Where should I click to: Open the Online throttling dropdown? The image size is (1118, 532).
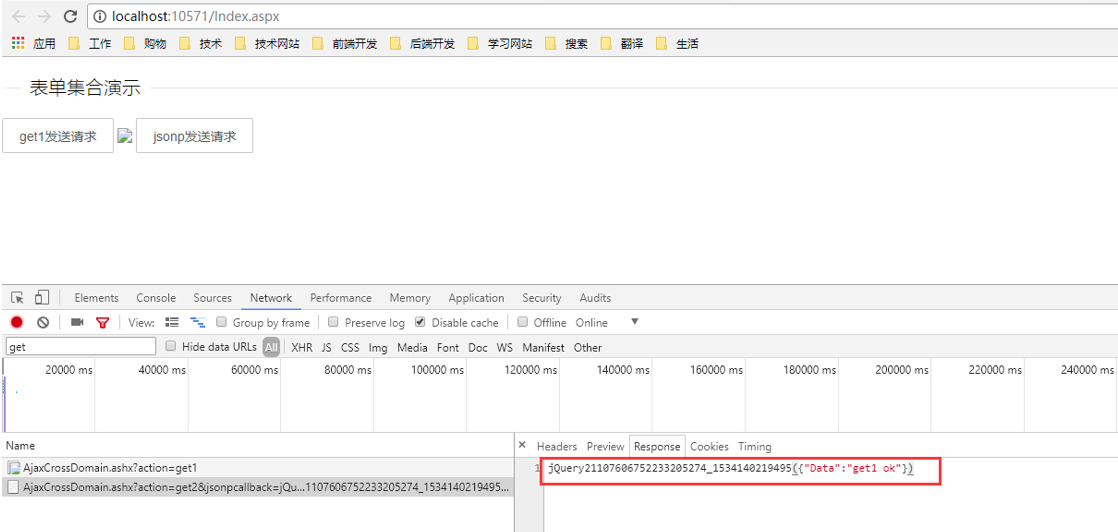point(607,322)
